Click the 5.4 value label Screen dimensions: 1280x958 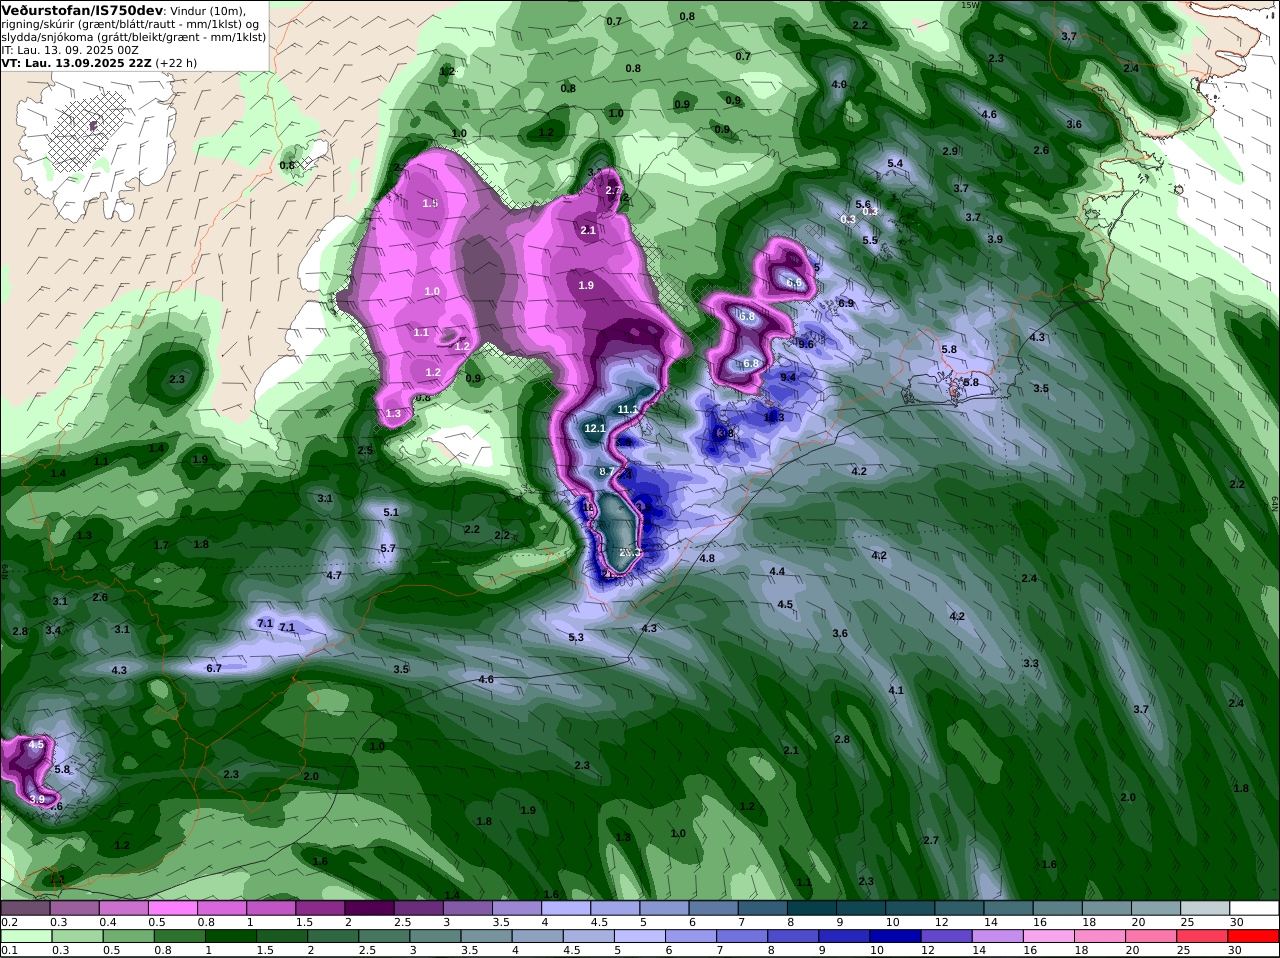[x=895, y=163]
